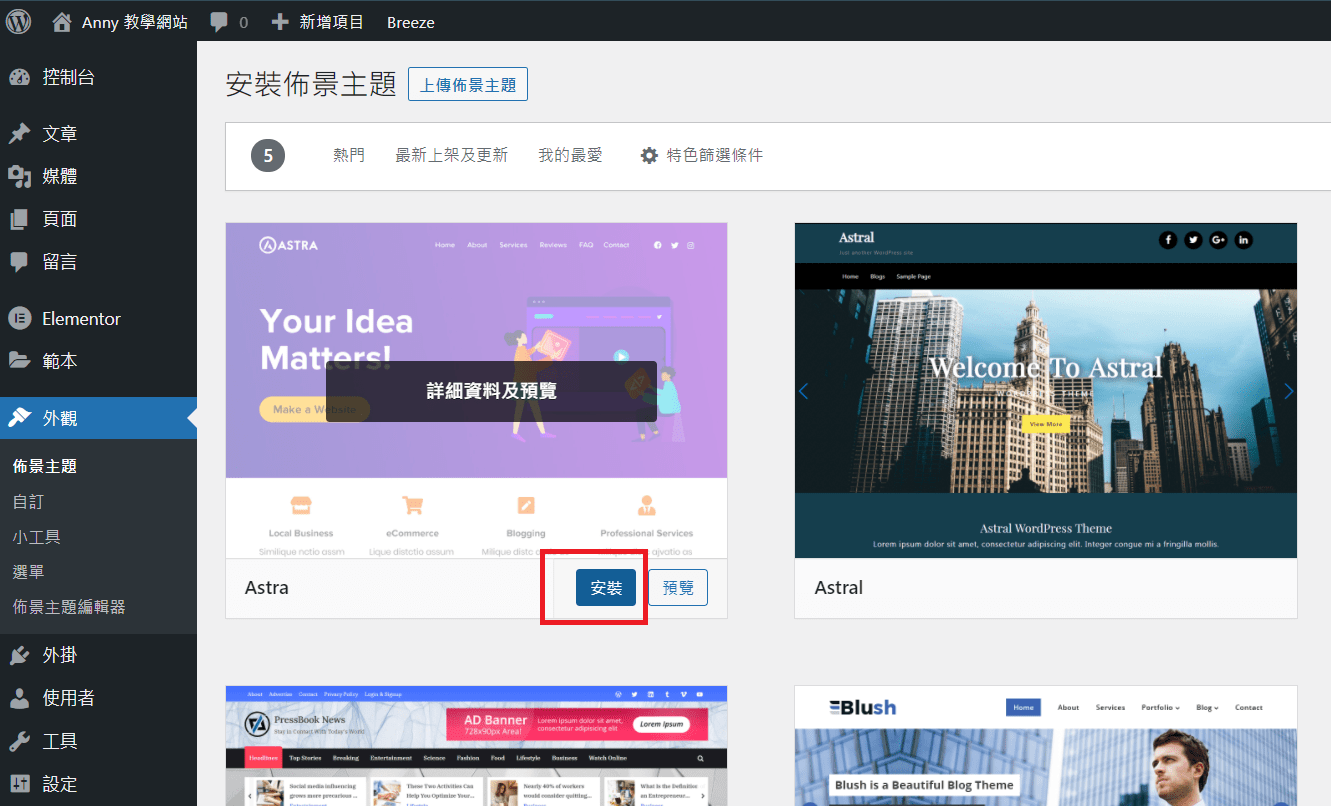Click the Astra theme name label
This screenshot has height=806, width=1331.
click(267, 588)
